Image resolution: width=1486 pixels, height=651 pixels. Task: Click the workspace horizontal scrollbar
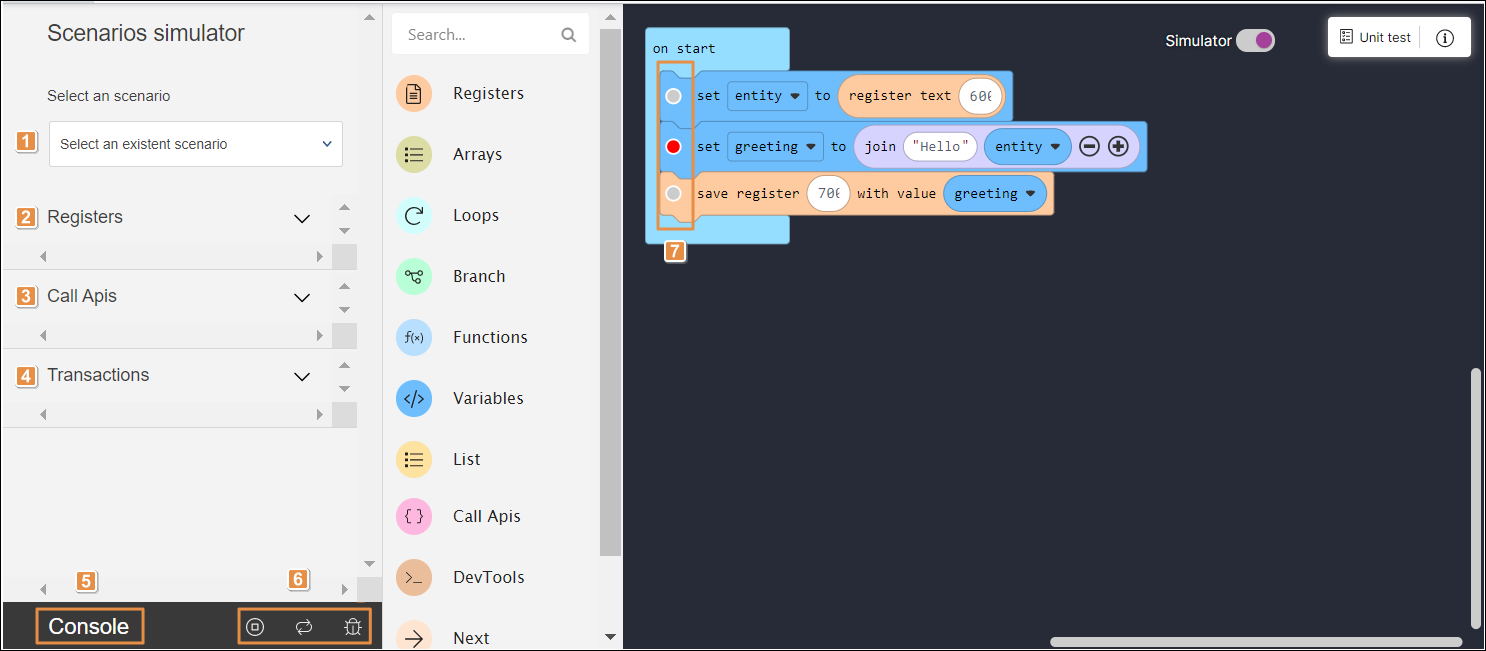(x=1255, y=642)
